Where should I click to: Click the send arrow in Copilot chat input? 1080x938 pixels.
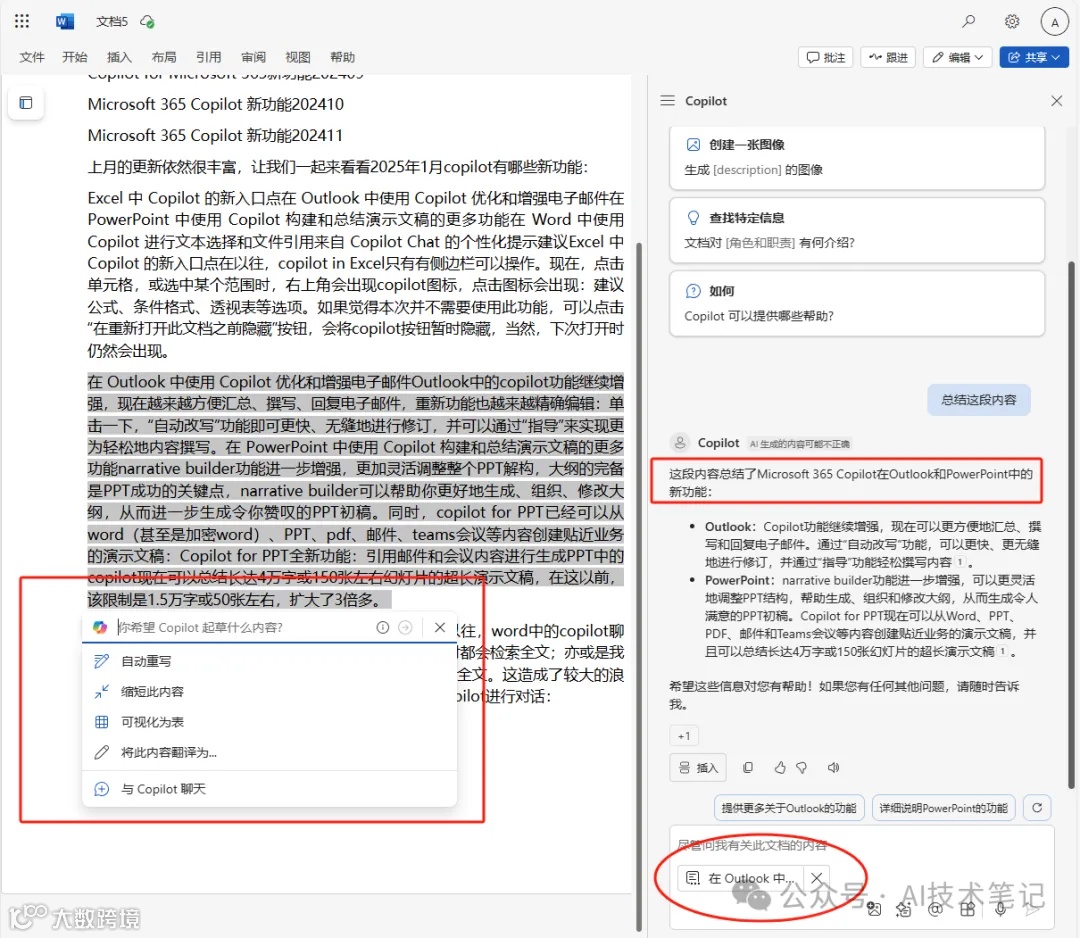1032,909
